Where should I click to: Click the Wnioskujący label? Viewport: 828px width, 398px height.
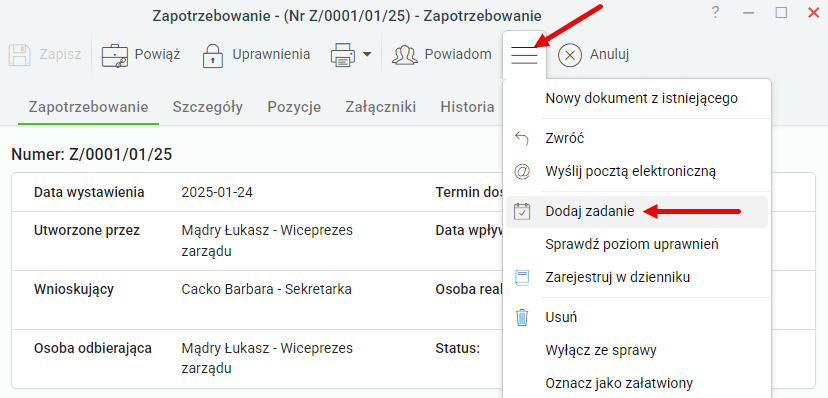pyautogui.click(x=74, y=289)
